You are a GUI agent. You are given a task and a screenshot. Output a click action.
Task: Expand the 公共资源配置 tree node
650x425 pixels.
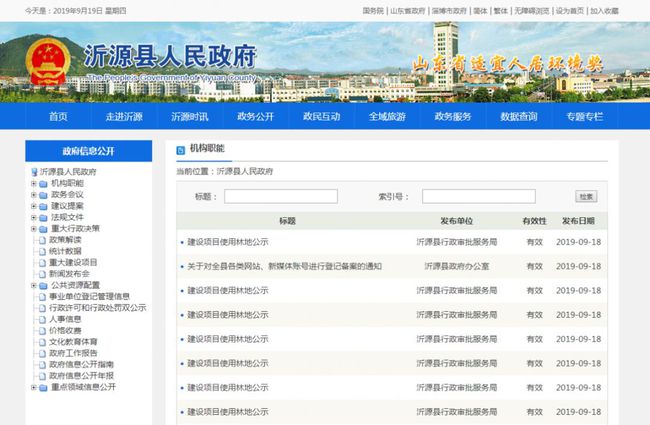34,285
